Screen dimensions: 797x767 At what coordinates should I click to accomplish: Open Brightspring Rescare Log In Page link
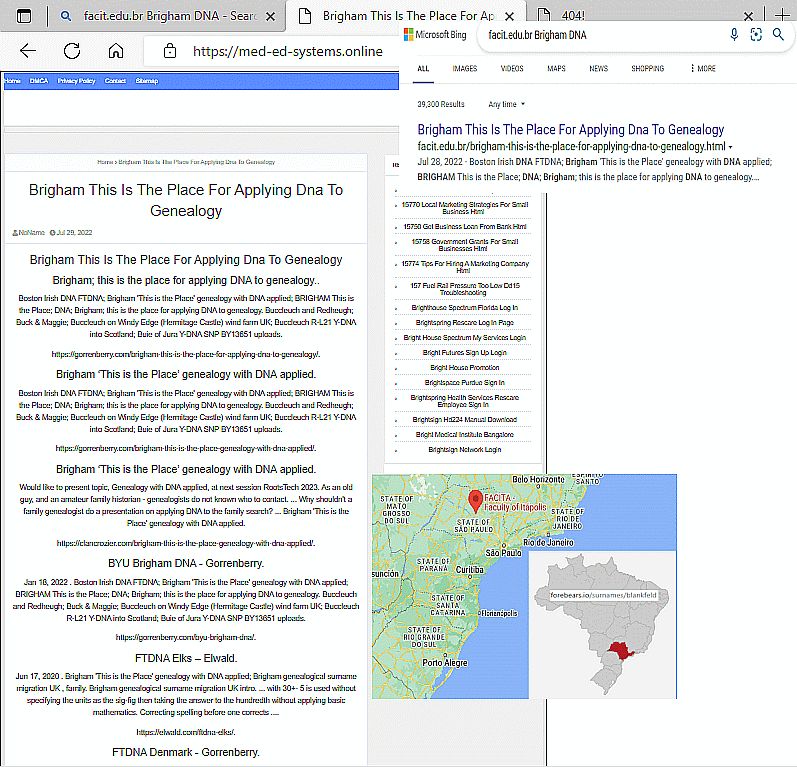coord(465,322)
